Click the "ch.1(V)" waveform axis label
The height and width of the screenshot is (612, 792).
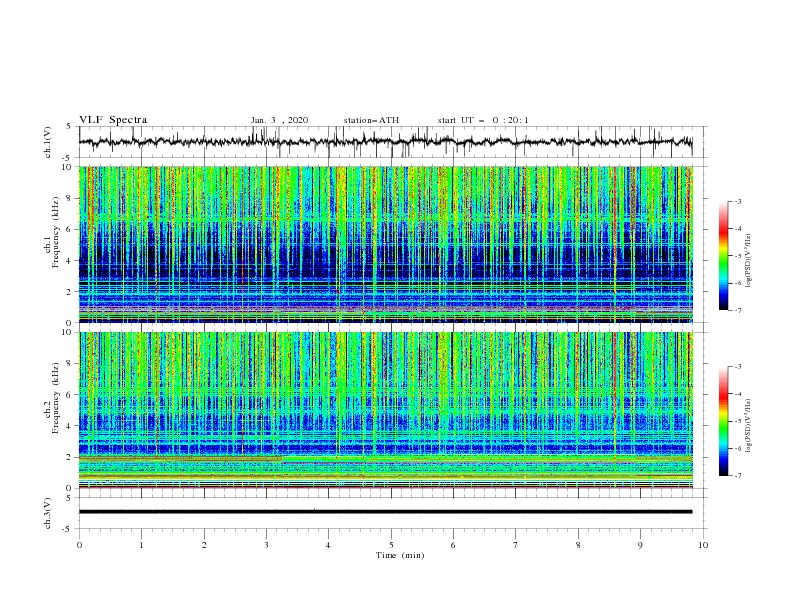[48, 142]
